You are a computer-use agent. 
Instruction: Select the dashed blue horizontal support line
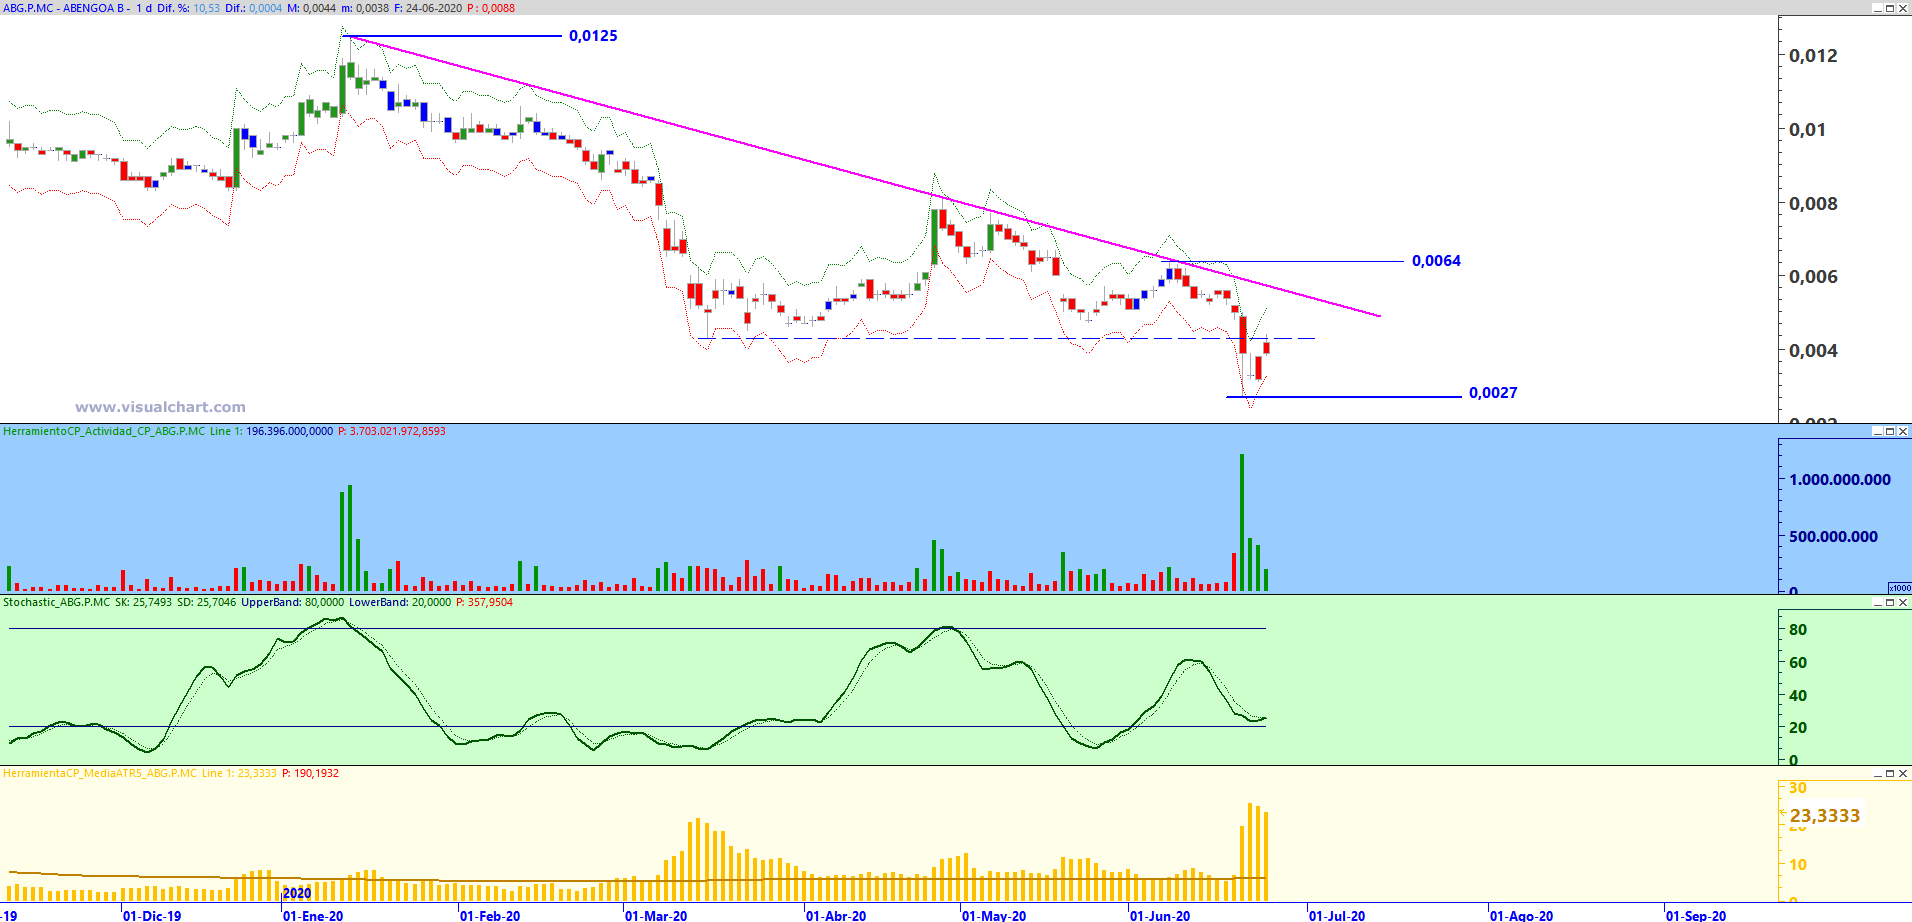pyautogui.click(x=1006, y=339)
